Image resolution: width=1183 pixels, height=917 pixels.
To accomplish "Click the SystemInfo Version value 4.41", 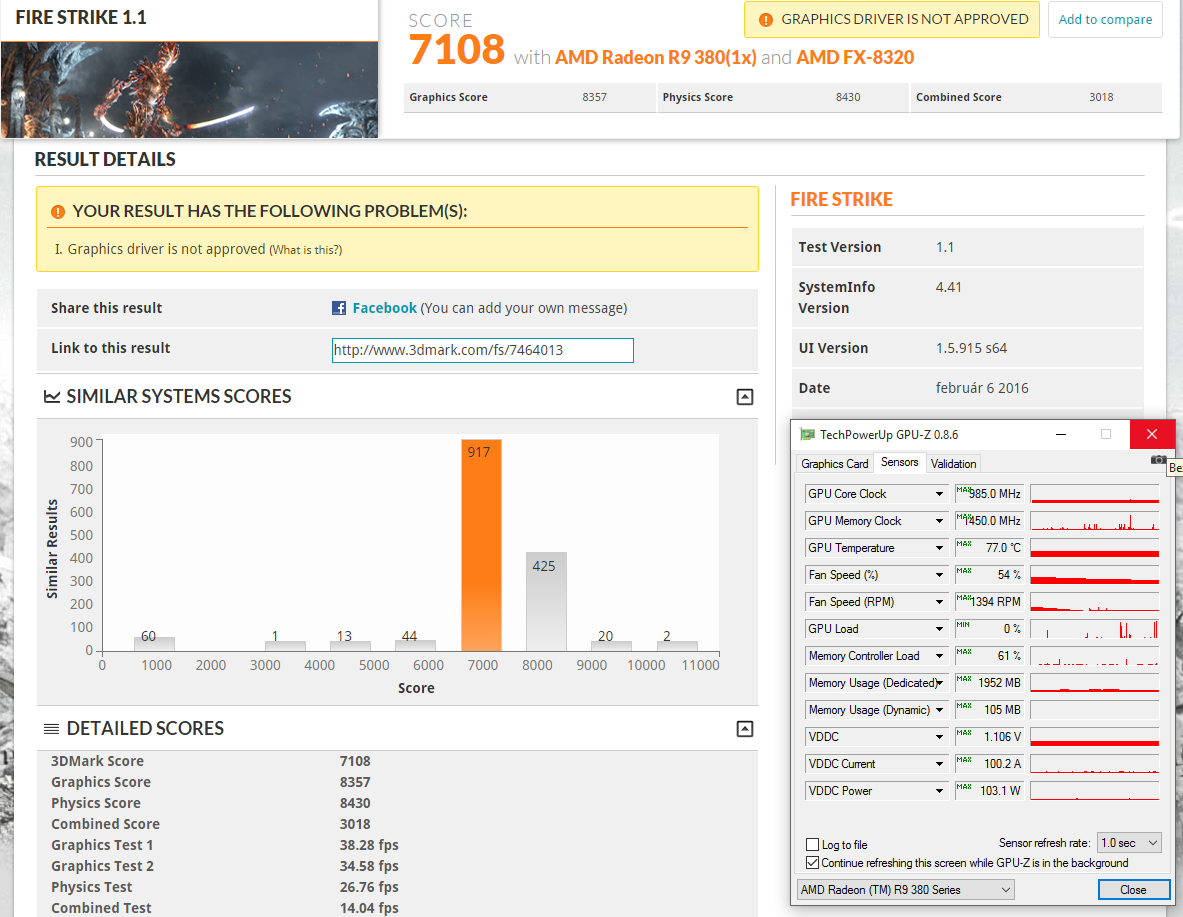I will 948,287.
